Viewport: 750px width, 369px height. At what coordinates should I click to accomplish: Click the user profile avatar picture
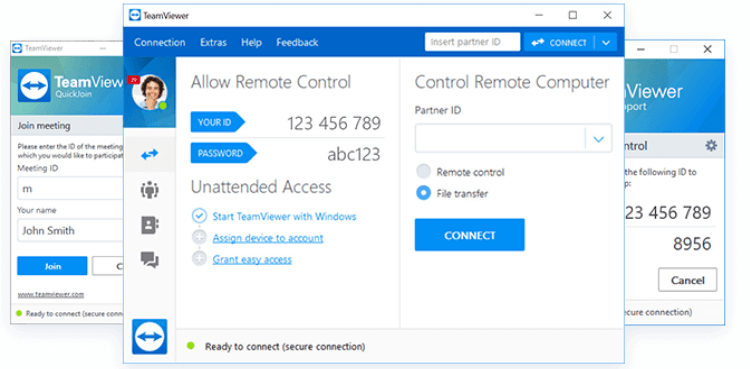[150, 92]
